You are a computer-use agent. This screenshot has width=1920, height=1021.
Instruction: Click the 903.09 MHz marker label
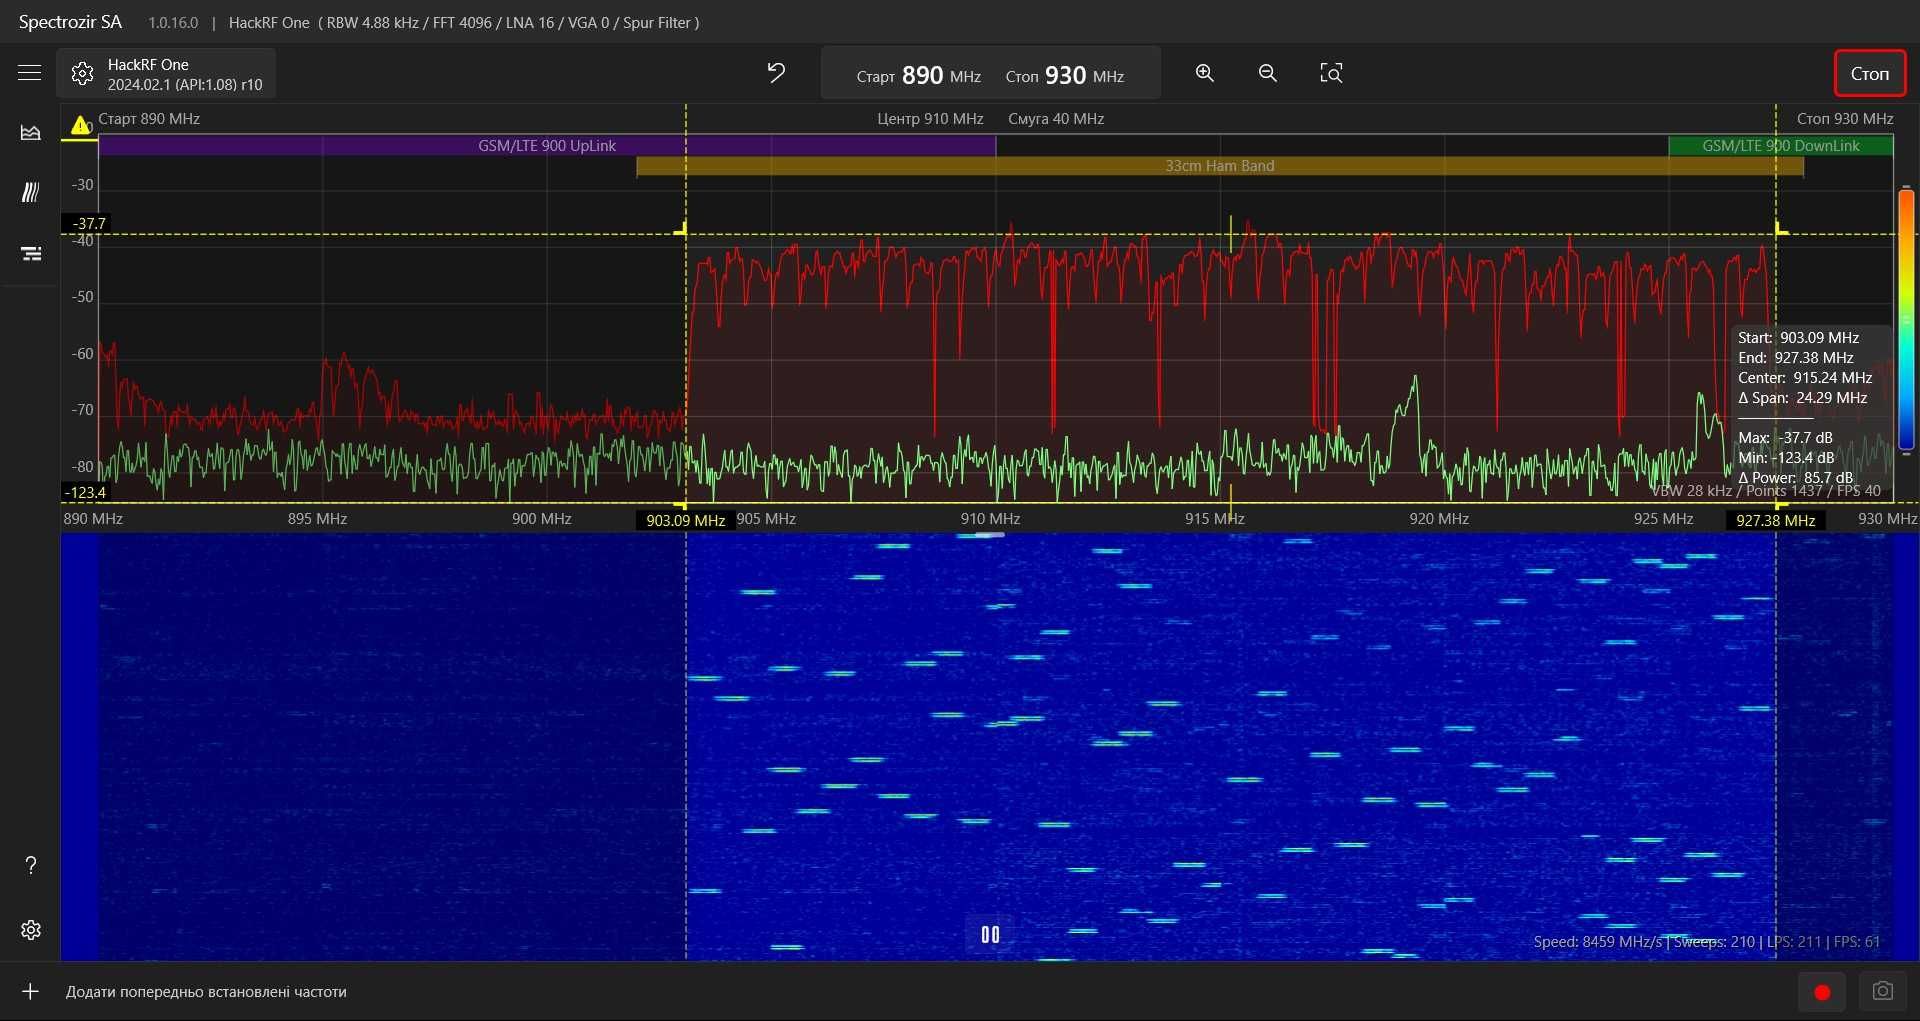(x=686, y=520)
